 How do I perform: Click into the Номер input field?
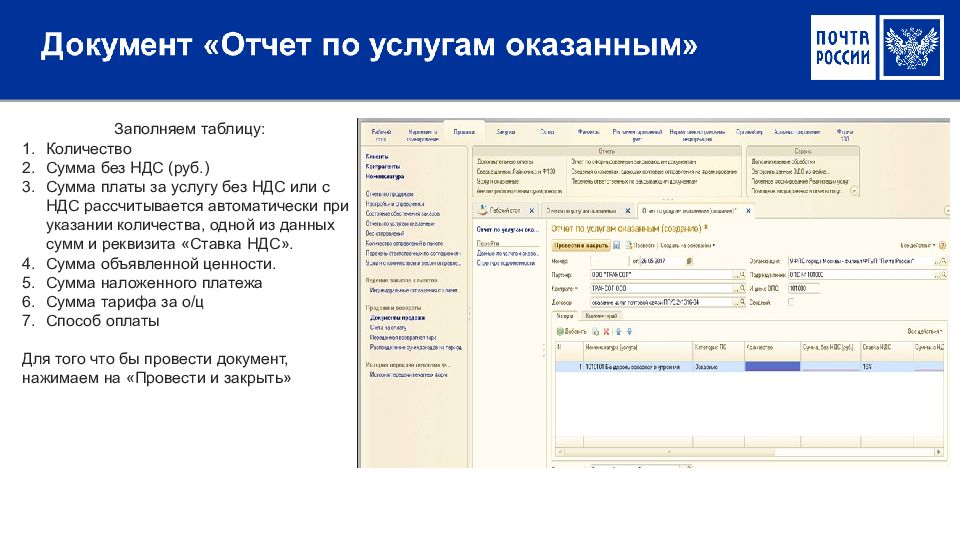pyautogui.click(x=610, y=261)
